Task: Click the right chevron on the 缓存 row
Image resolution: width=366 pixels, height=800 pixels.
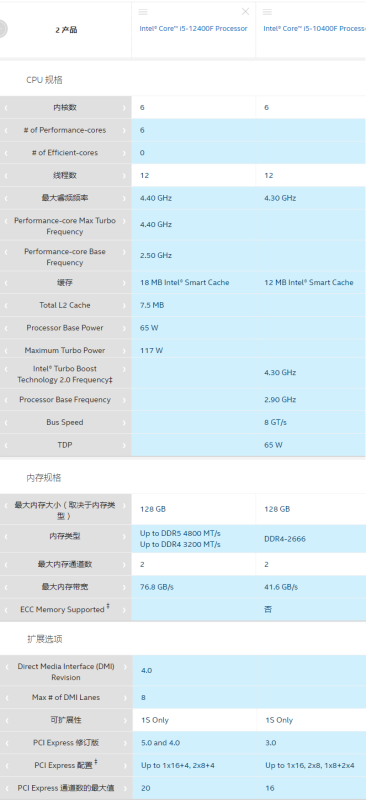Action: [x=125, y=283]
